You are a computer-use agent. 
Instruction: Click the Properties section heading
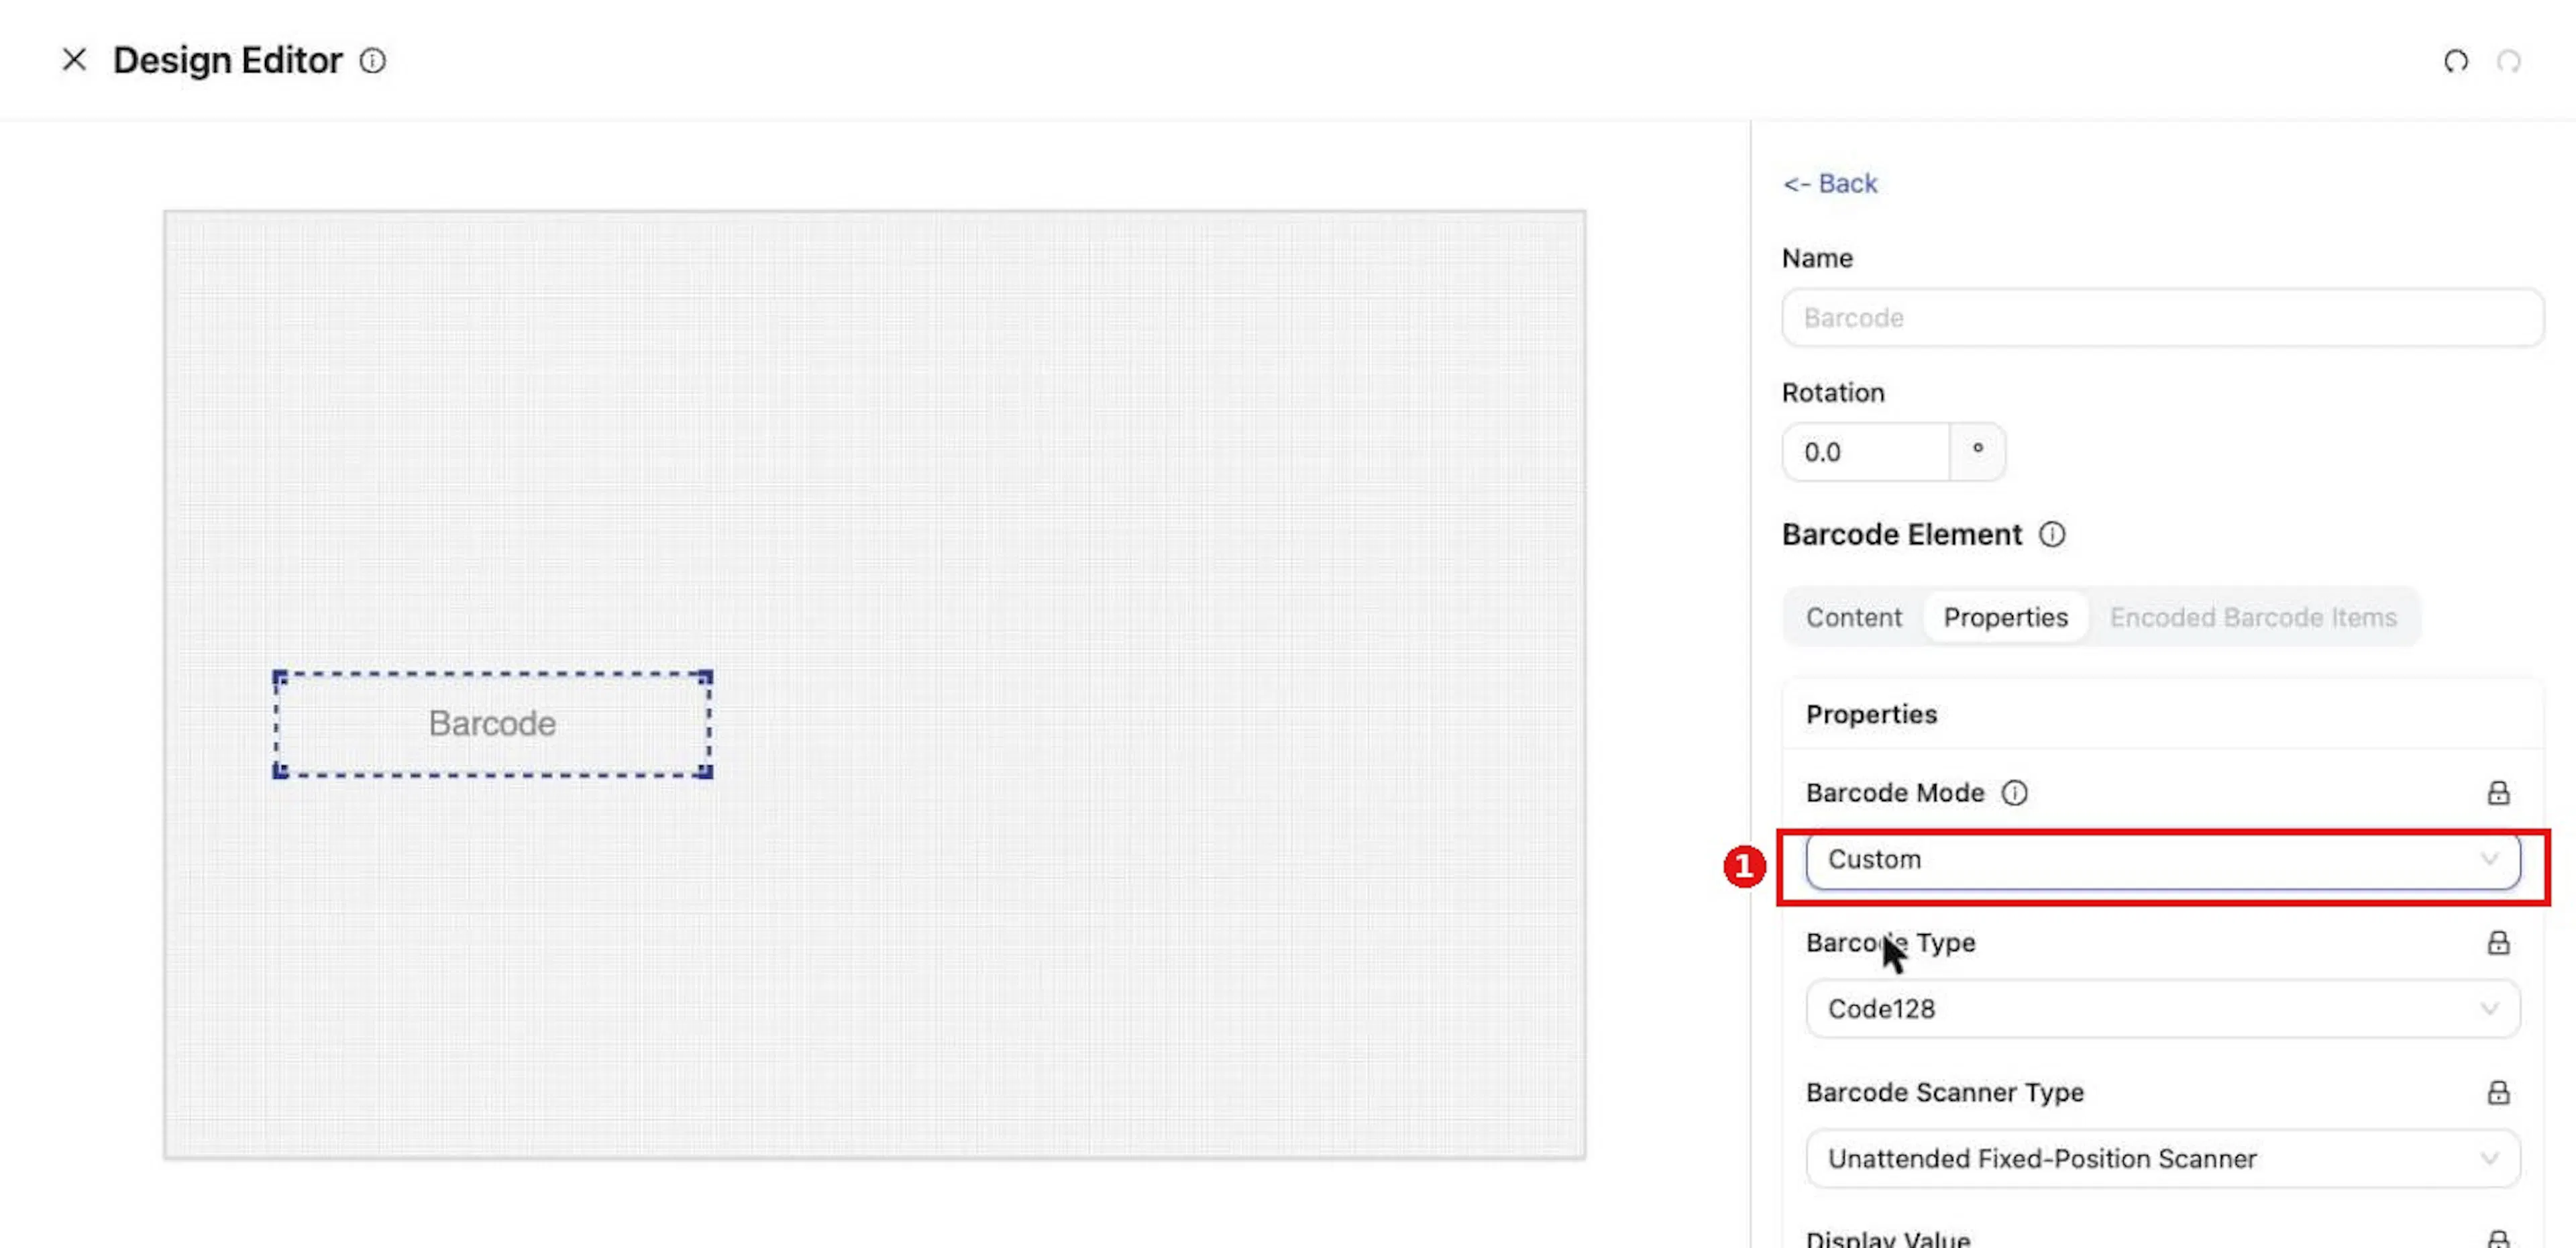pyautogui.click(x=1871, y=715)
